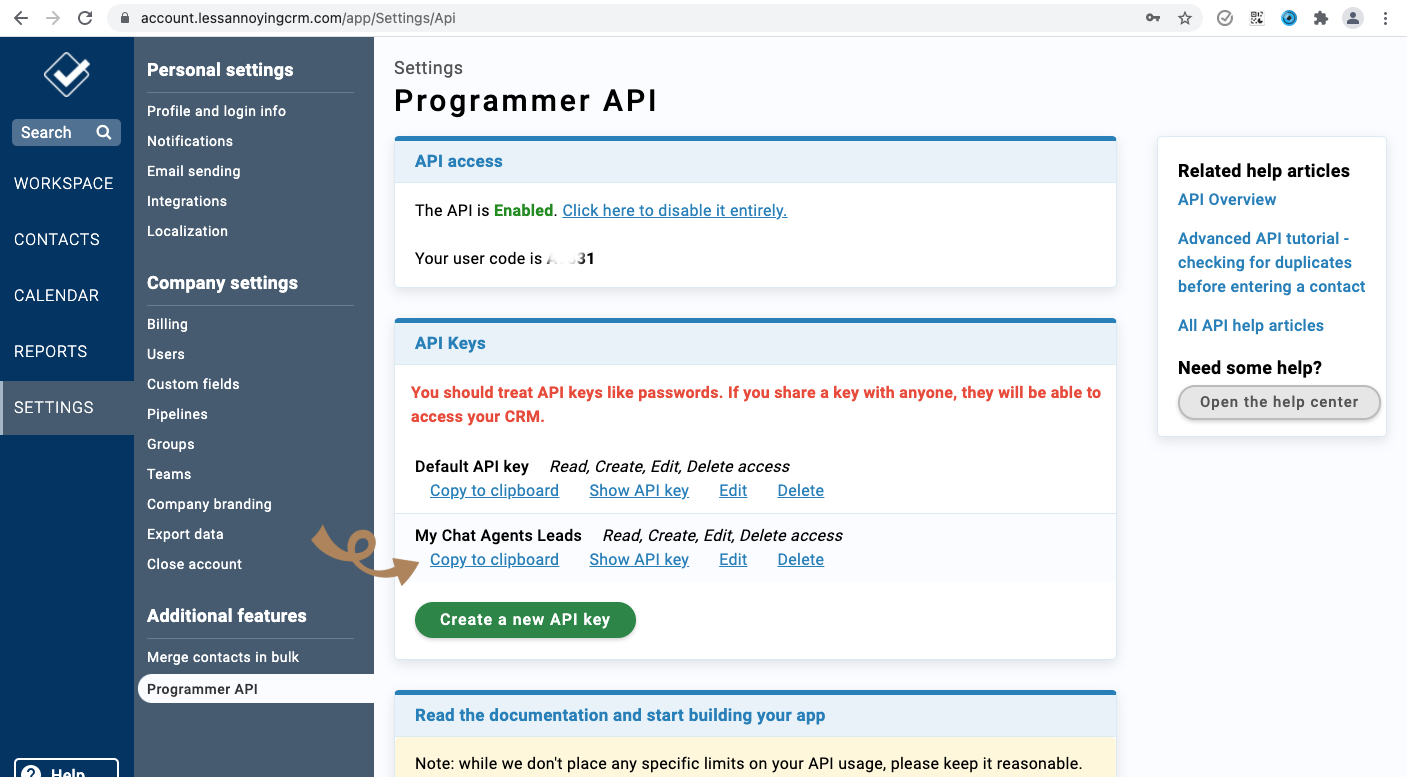Open the REPORTS section

pyautogui.click(x=51, y=351)
